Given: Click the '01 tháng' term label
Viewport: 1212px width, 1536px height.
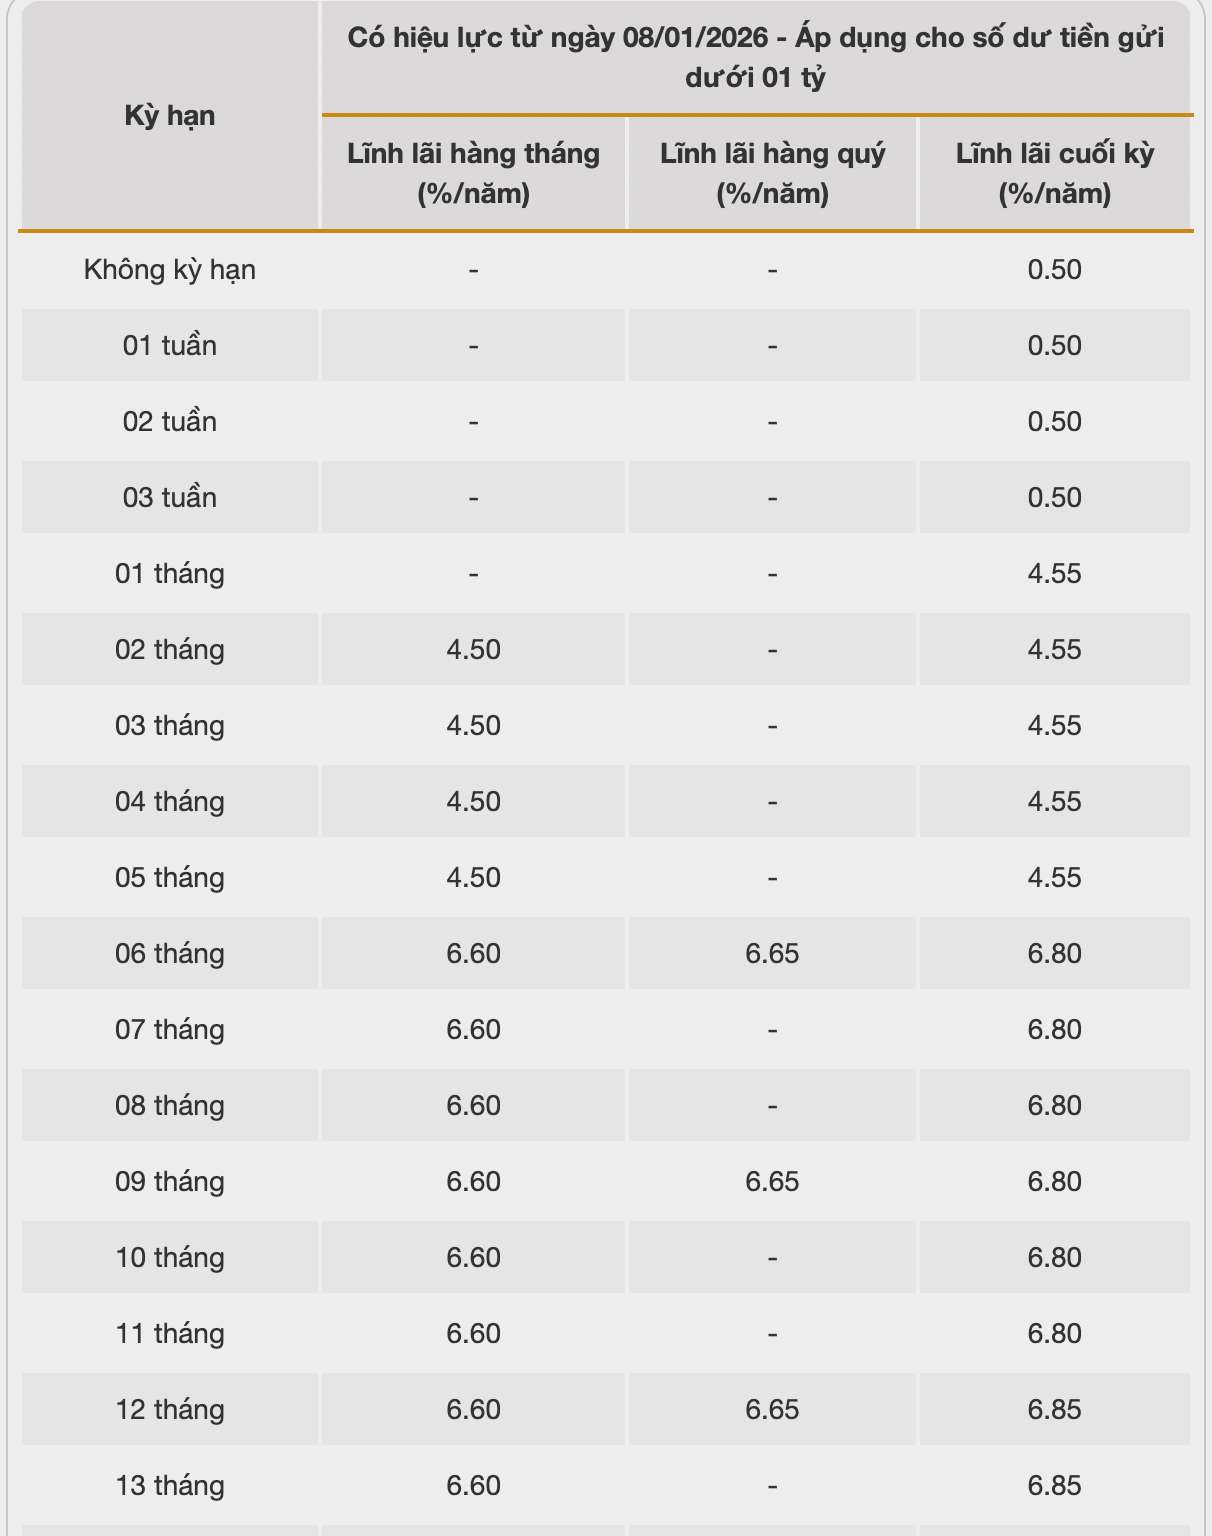Looking at the screenshot, I should [170, 574].
